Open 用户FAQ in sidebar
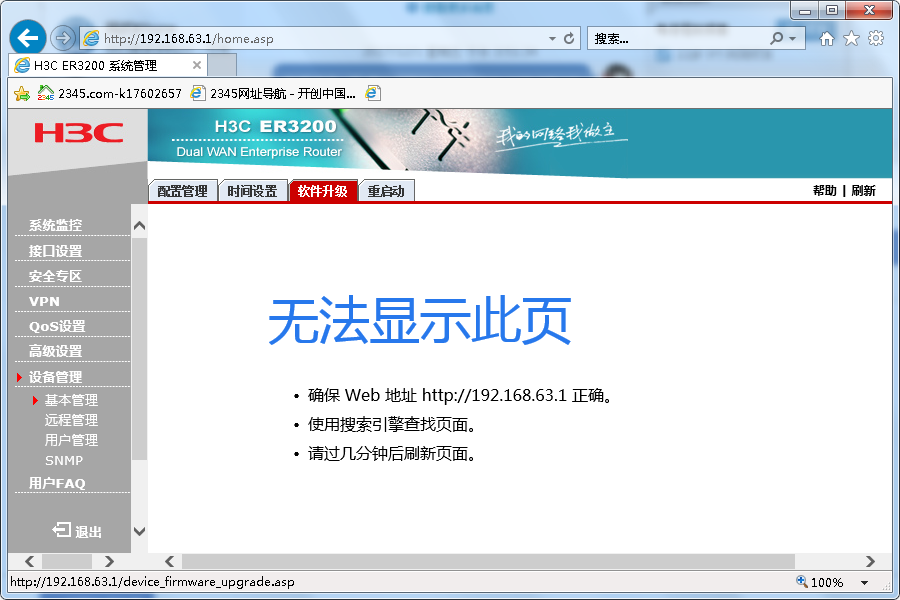 click(x=57, y=483)
